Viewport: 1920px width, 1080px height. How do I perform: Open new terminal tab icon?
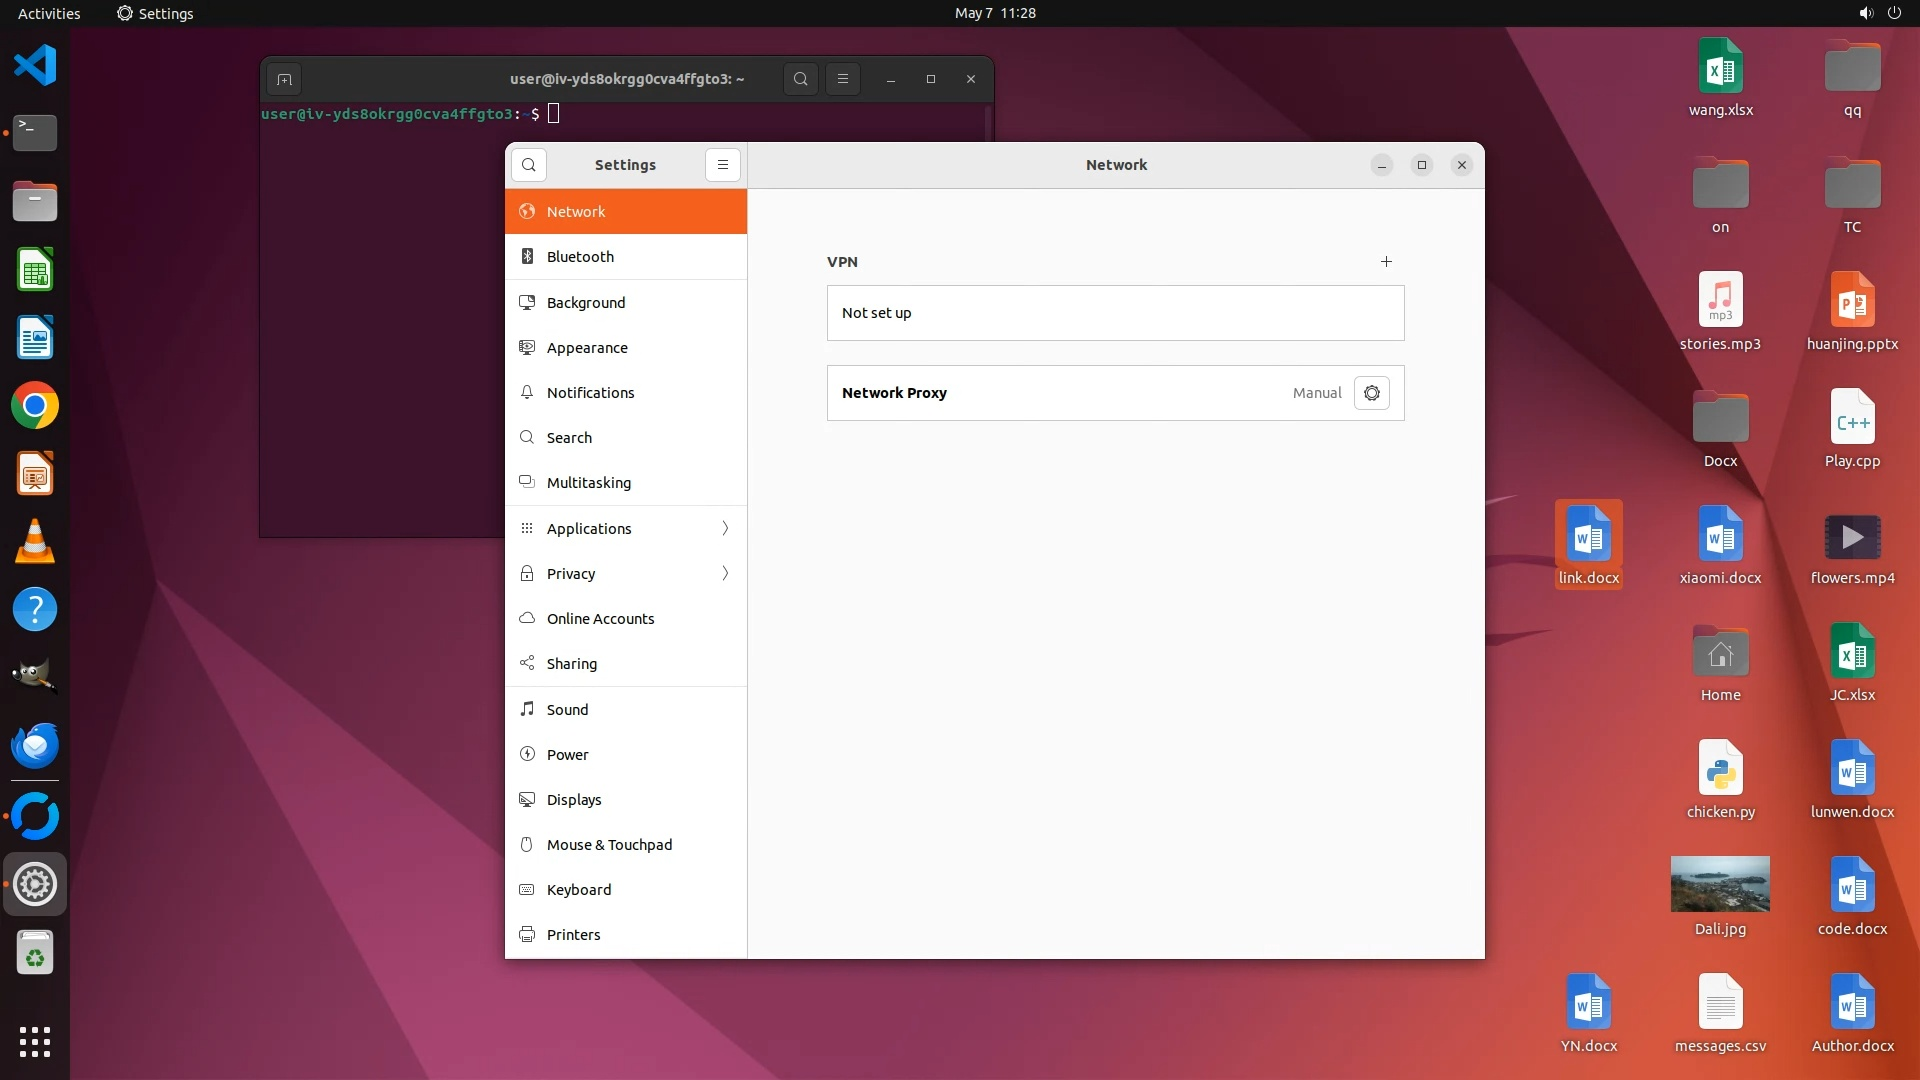coord(284,79)
